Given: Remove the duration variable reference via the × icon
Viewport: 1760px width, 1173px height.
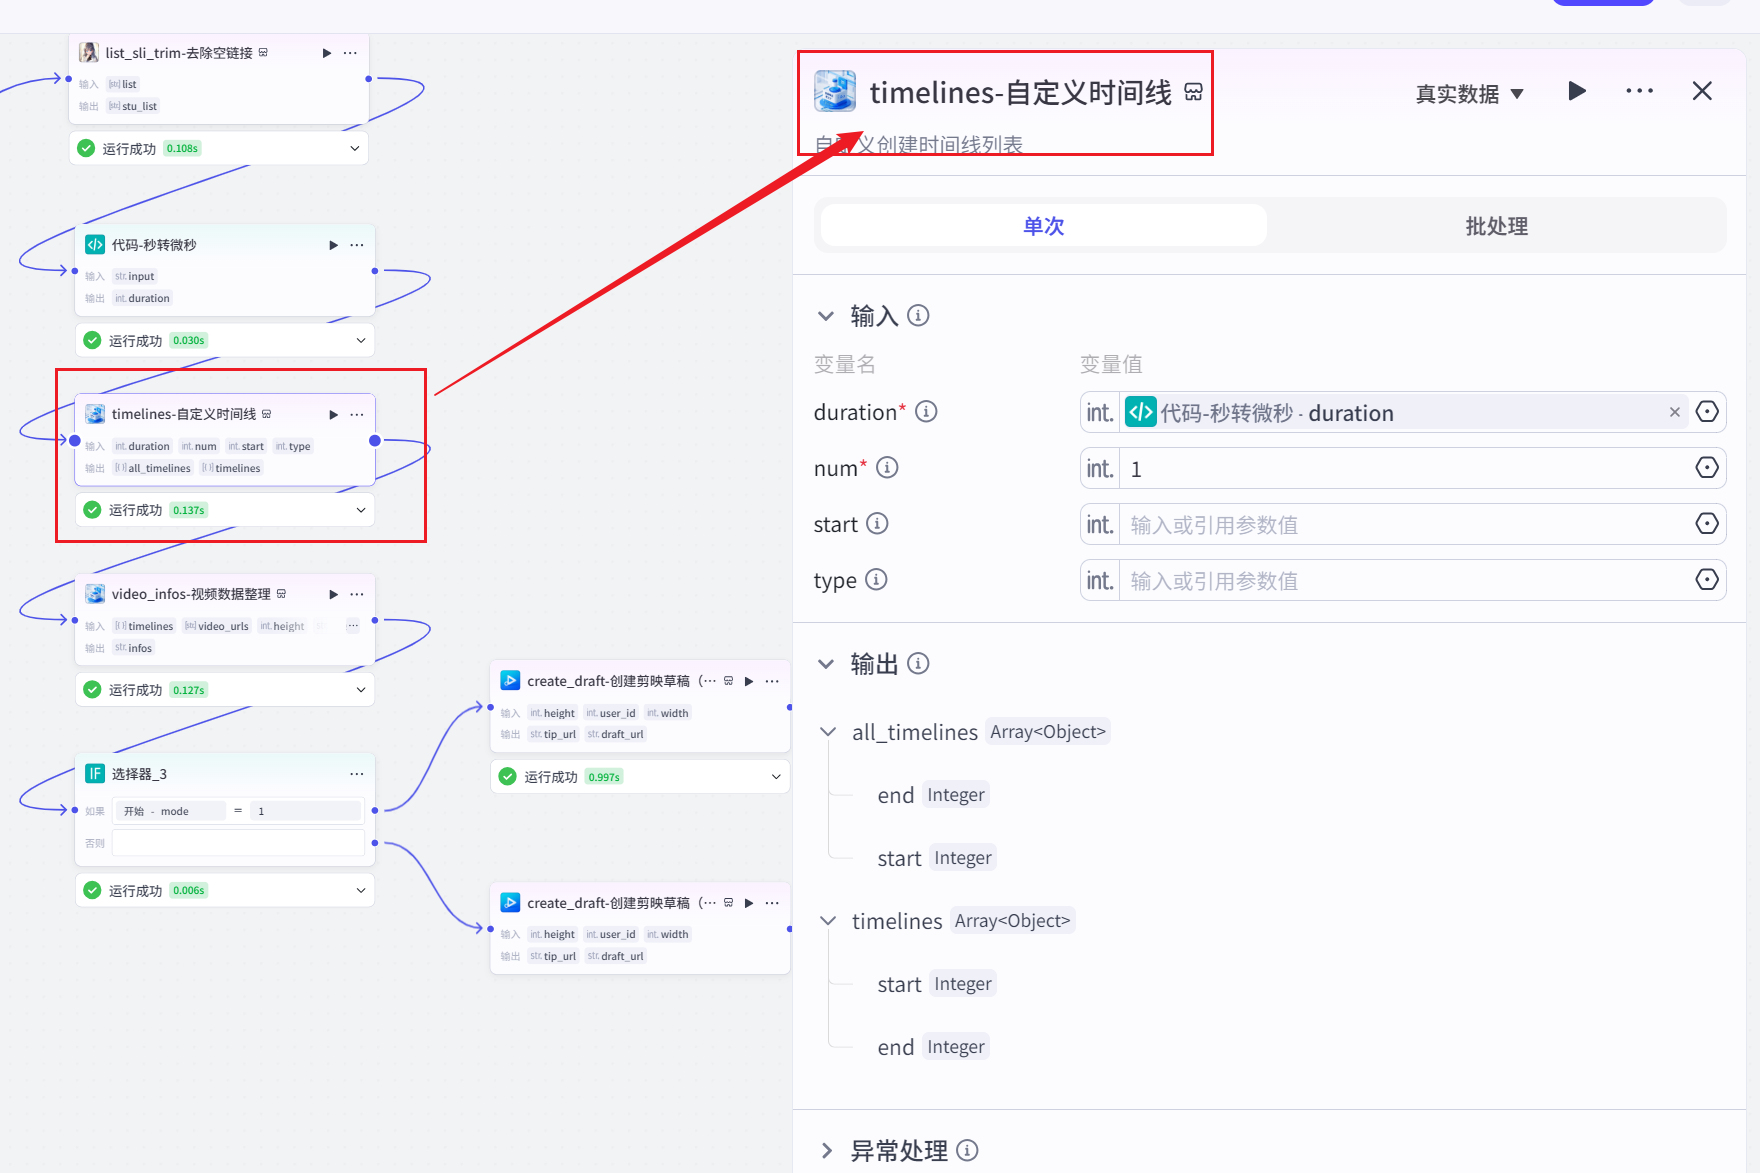Looking at the screenshot, I should (1674, 411).
